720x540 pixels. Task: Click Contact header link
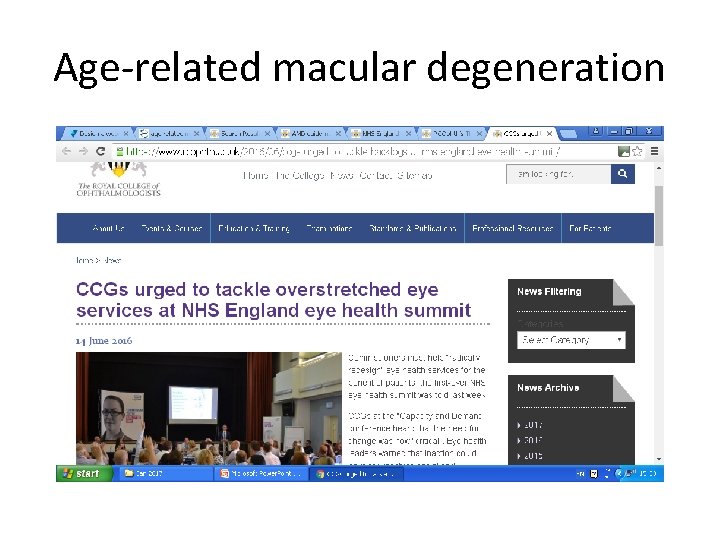[376, 175]
